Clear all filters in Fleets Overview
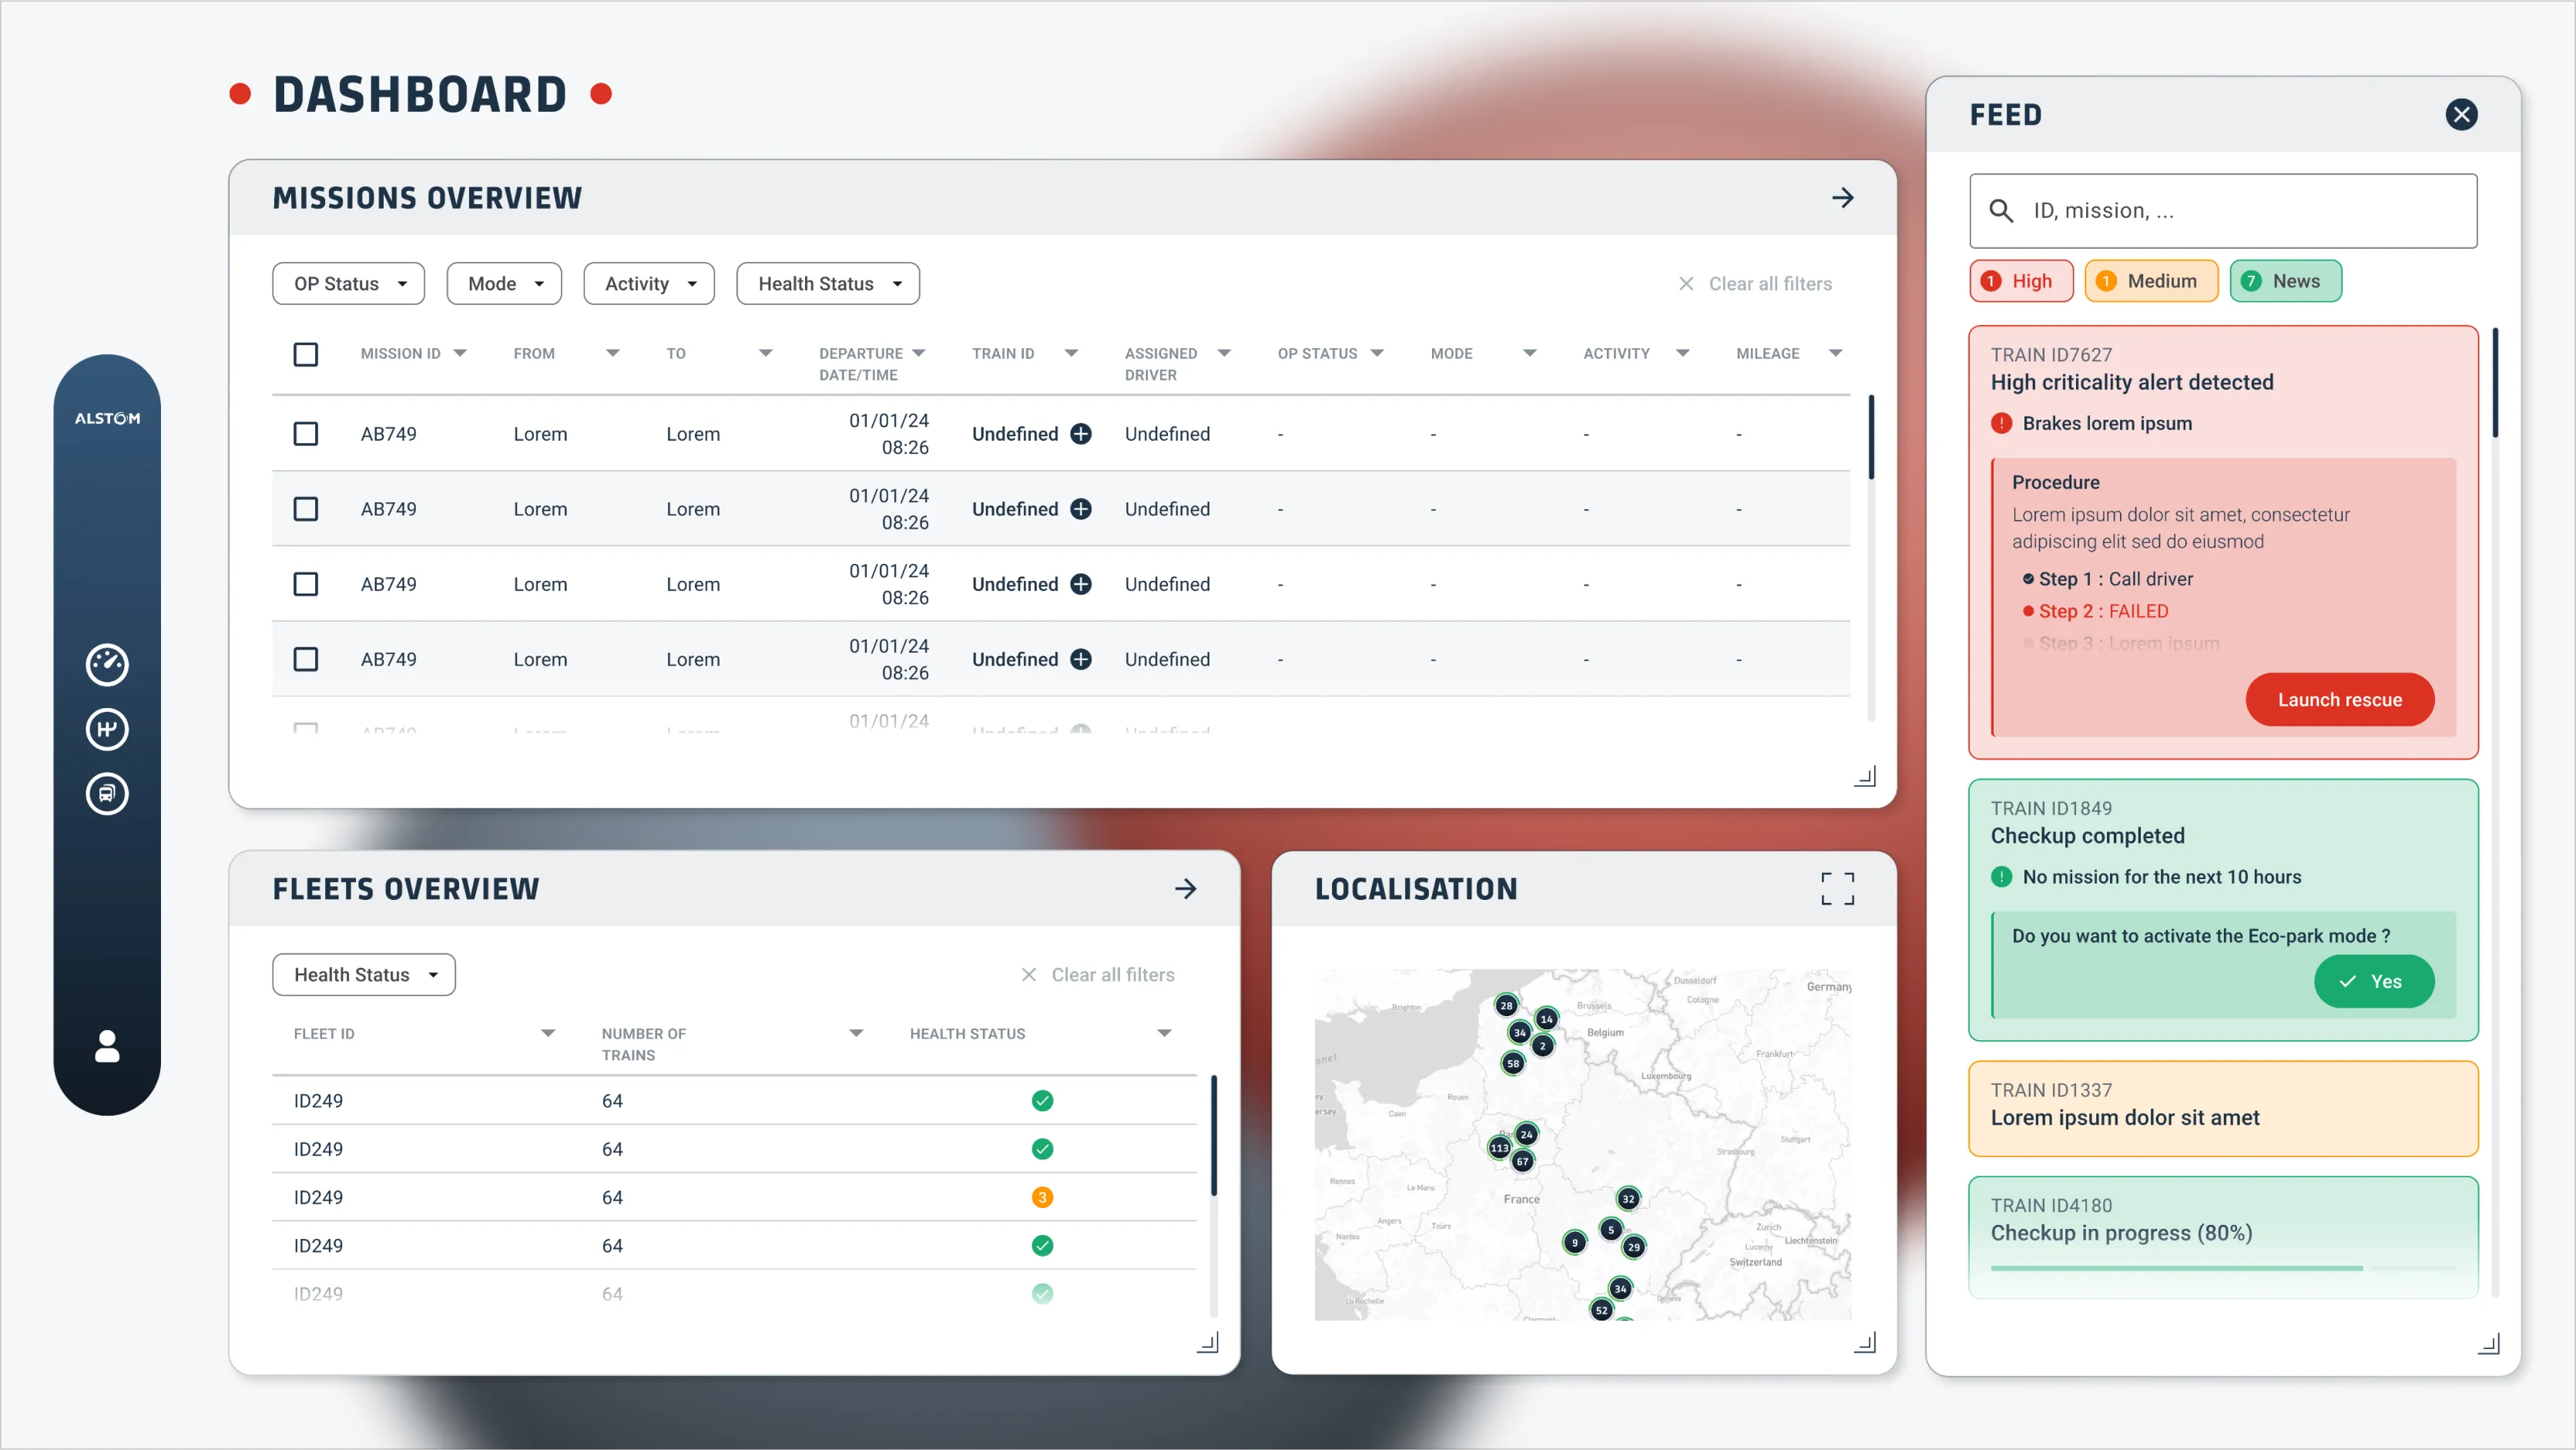This screenshot has width=2576, height=1450. [x=1097, y=975]
